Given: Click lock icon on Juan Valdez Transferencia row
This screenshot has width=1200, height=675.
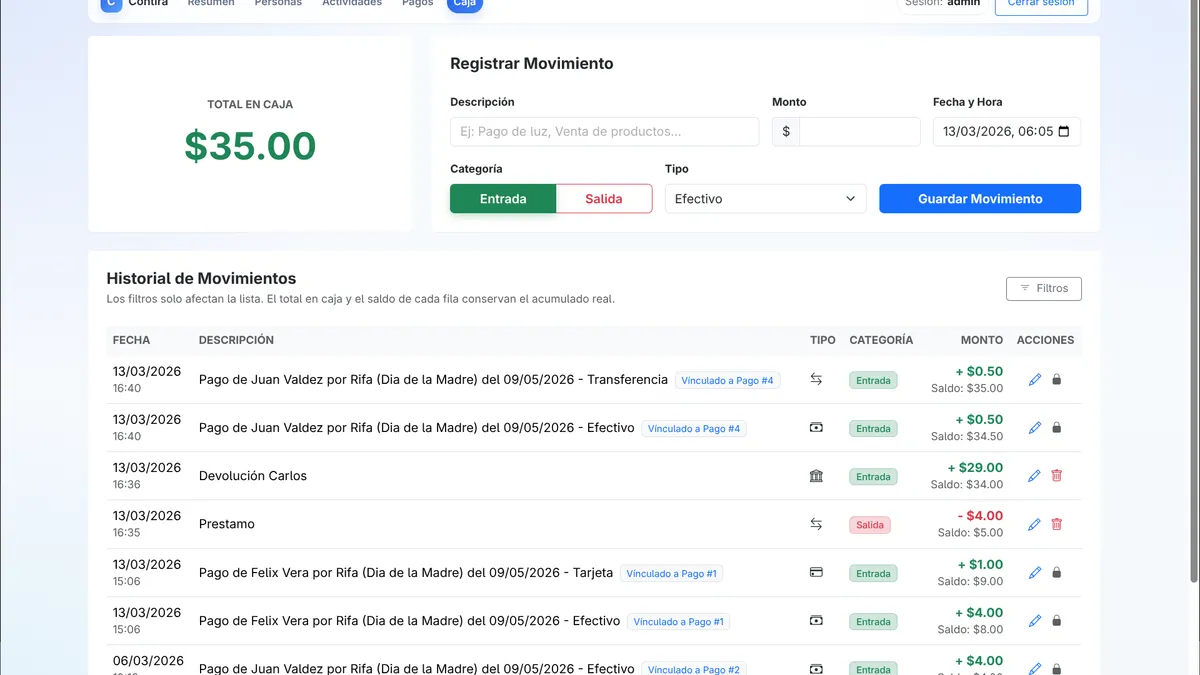Looking at the screenshot, I should point(1057,380).
